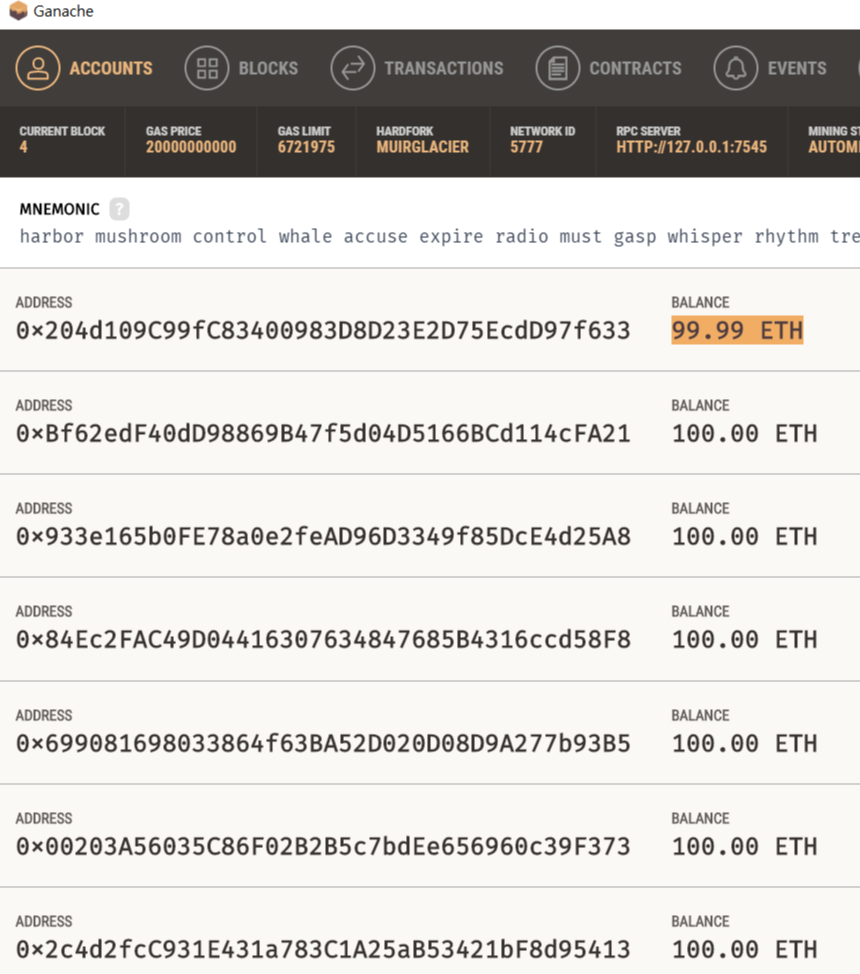Viewport: 860px width, 974px height.
Task: Click the HARDFORK label
Action: point(405,131)
